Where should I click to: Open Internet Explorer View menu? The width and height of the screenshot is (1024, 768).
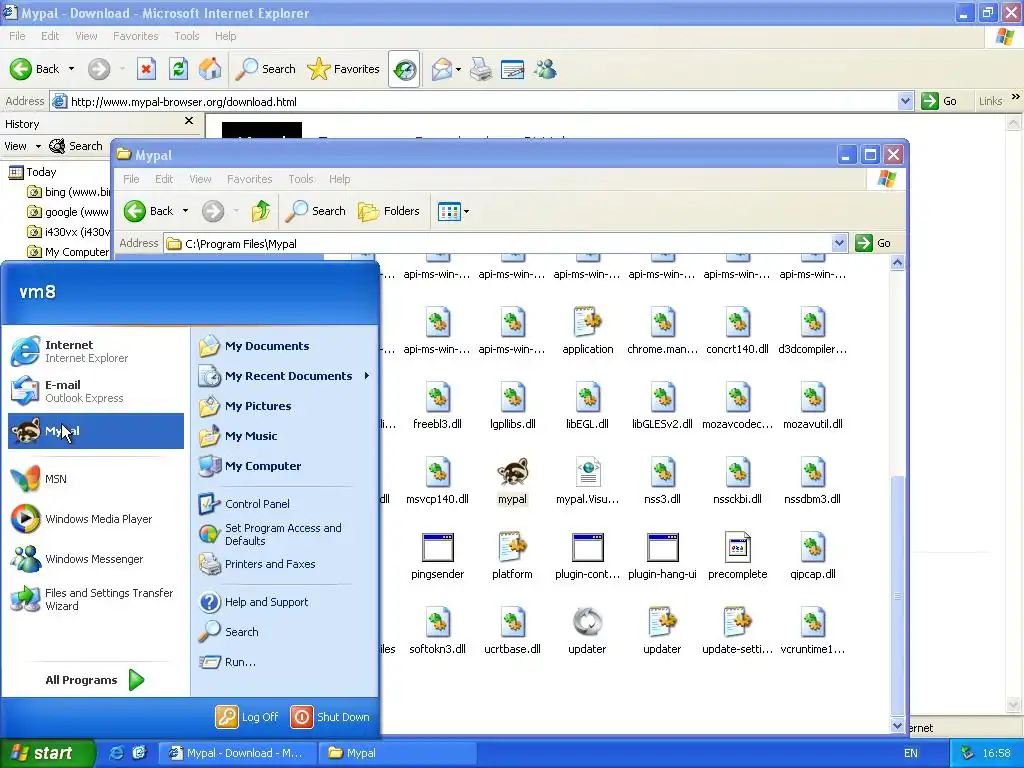(x=86, y=36)
